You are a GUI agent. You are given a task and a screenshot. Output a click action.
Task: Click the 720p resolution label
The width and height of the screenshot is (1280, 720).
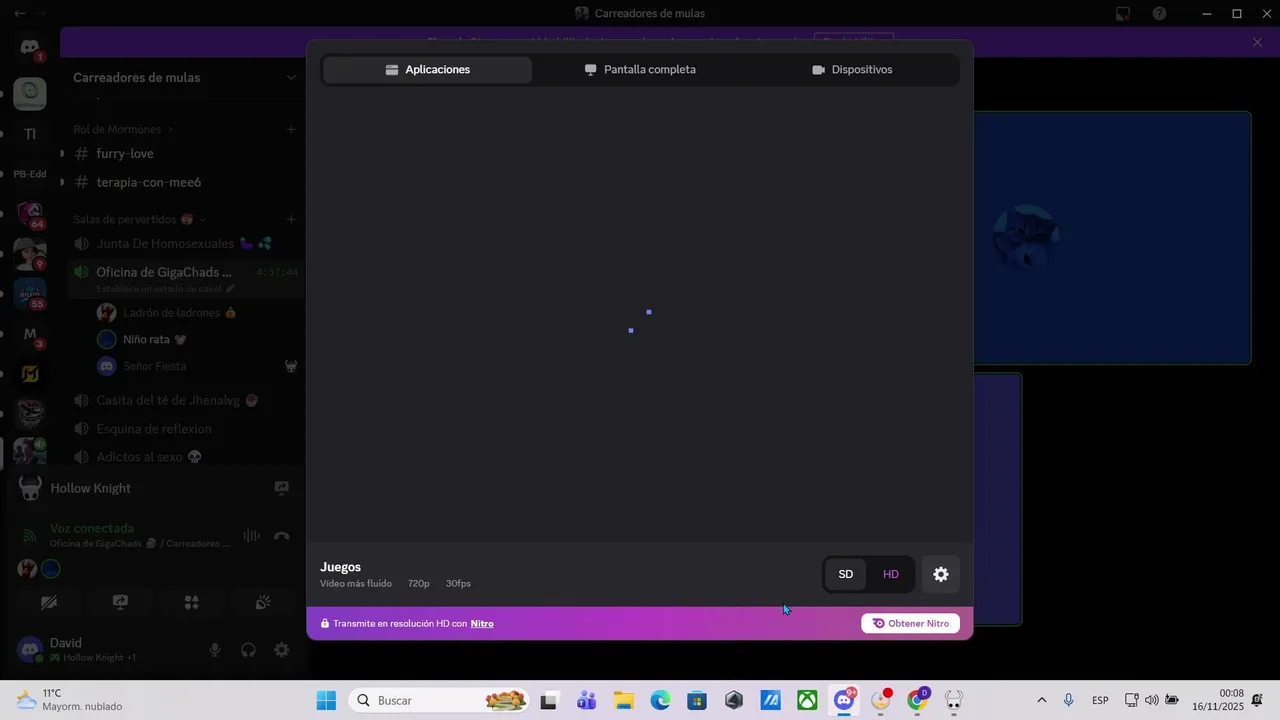click(418, 584)
